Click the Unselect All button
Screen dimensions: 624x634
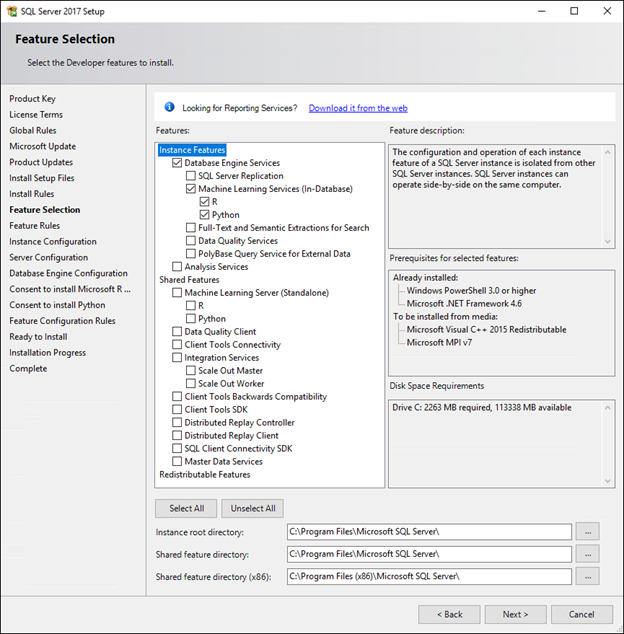[252, 508]
